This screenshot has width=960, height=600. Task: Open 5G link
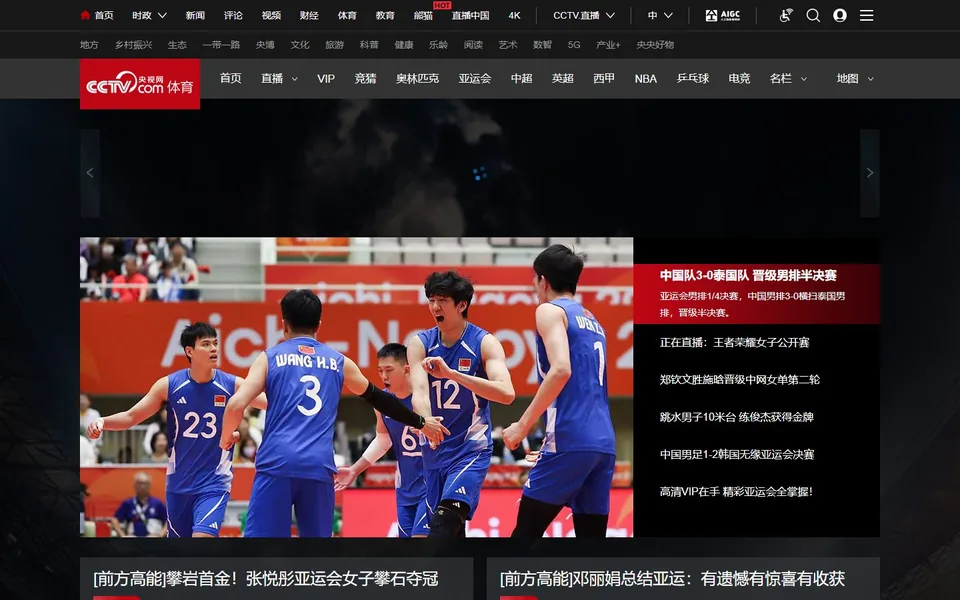coord(574,45)
